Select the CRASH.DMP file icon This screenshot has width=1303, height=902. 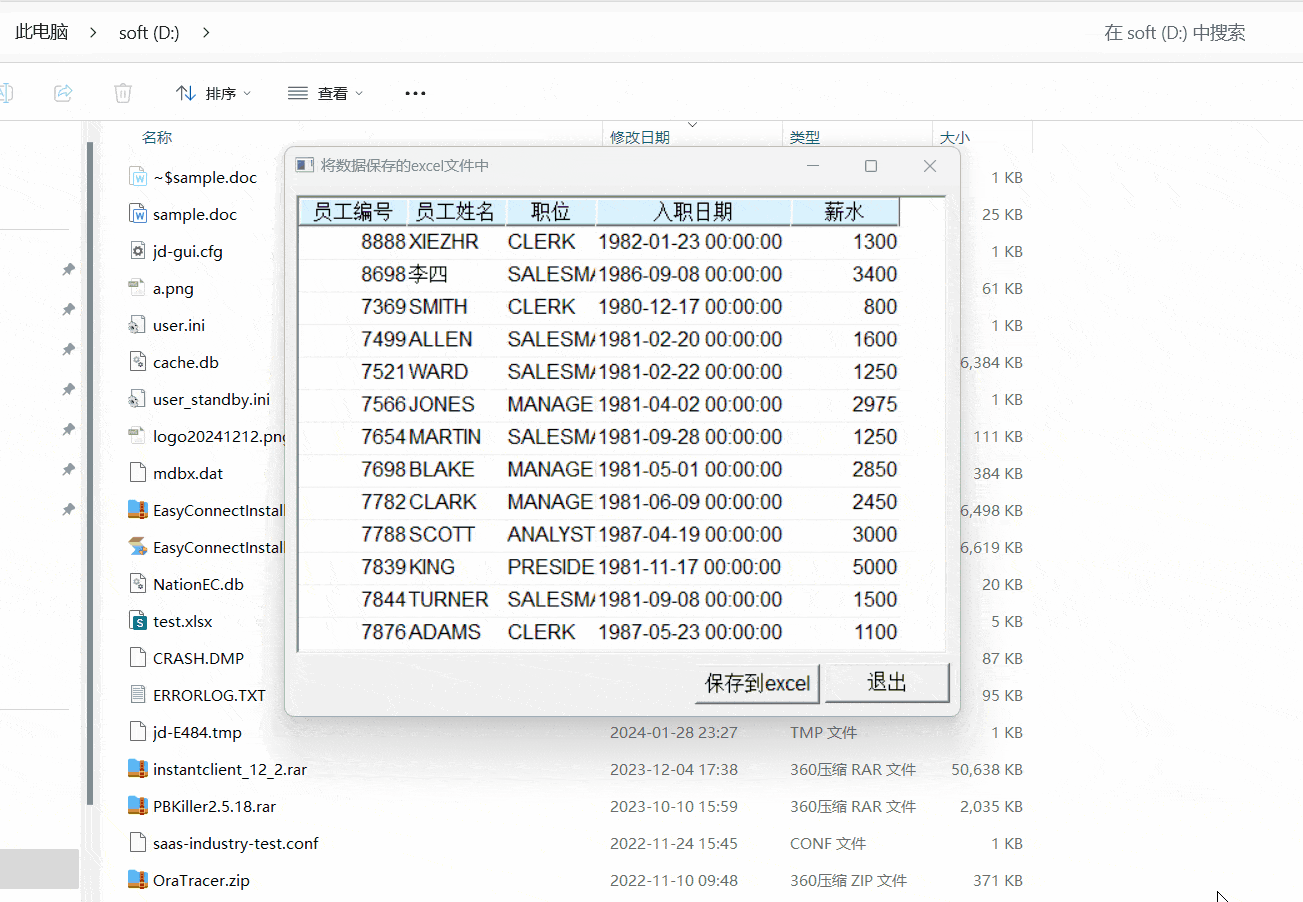(x=138, y=658)
